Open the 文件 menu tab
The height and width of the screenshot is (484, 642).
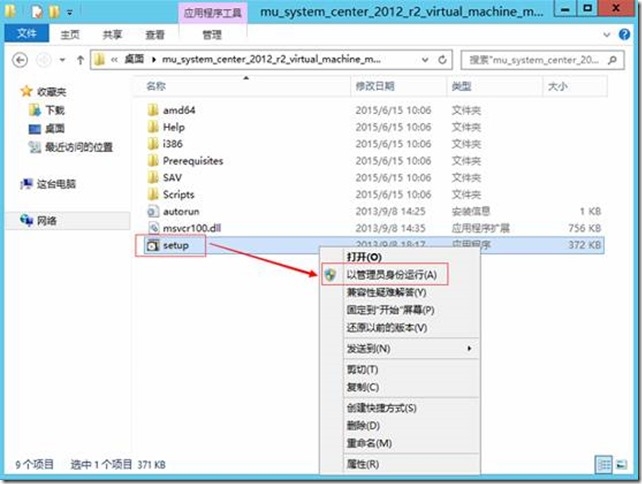coord(27,34)
